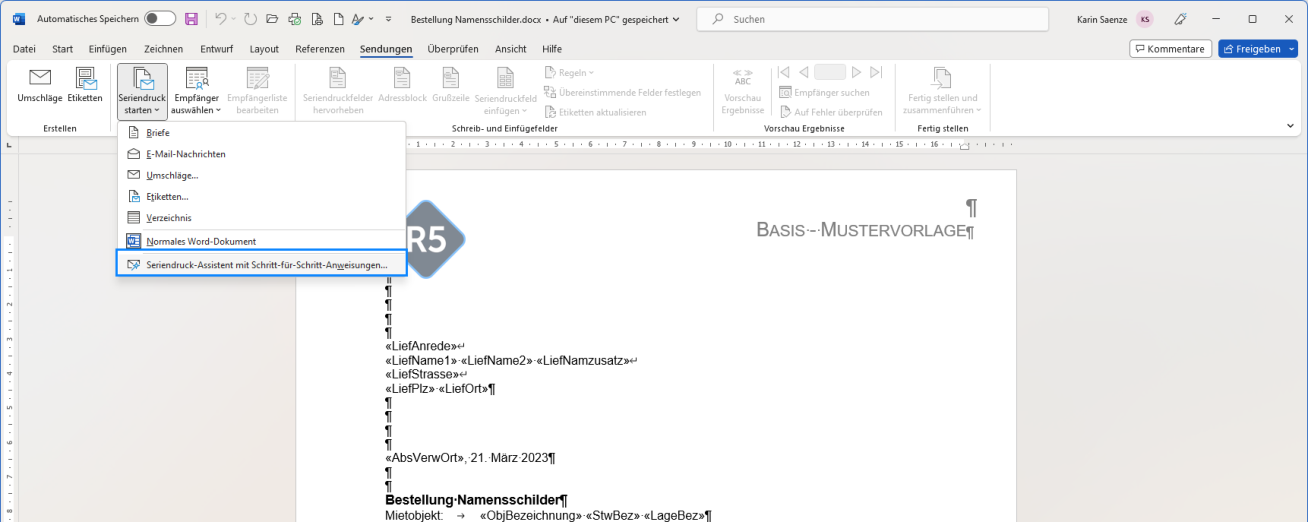Click the next record arrow icon
The image size is (1308, 522).
857,72
